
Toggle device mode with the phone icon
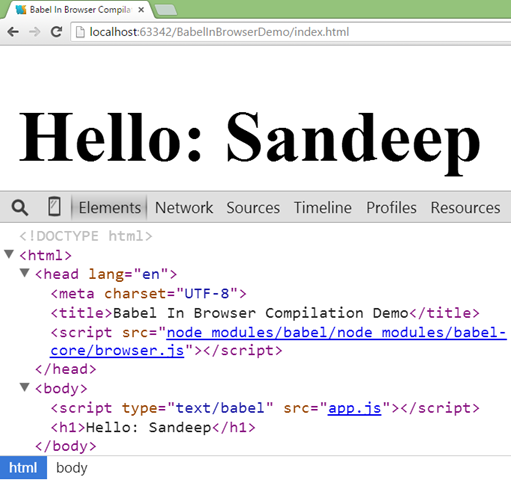[x=54, y=207]
